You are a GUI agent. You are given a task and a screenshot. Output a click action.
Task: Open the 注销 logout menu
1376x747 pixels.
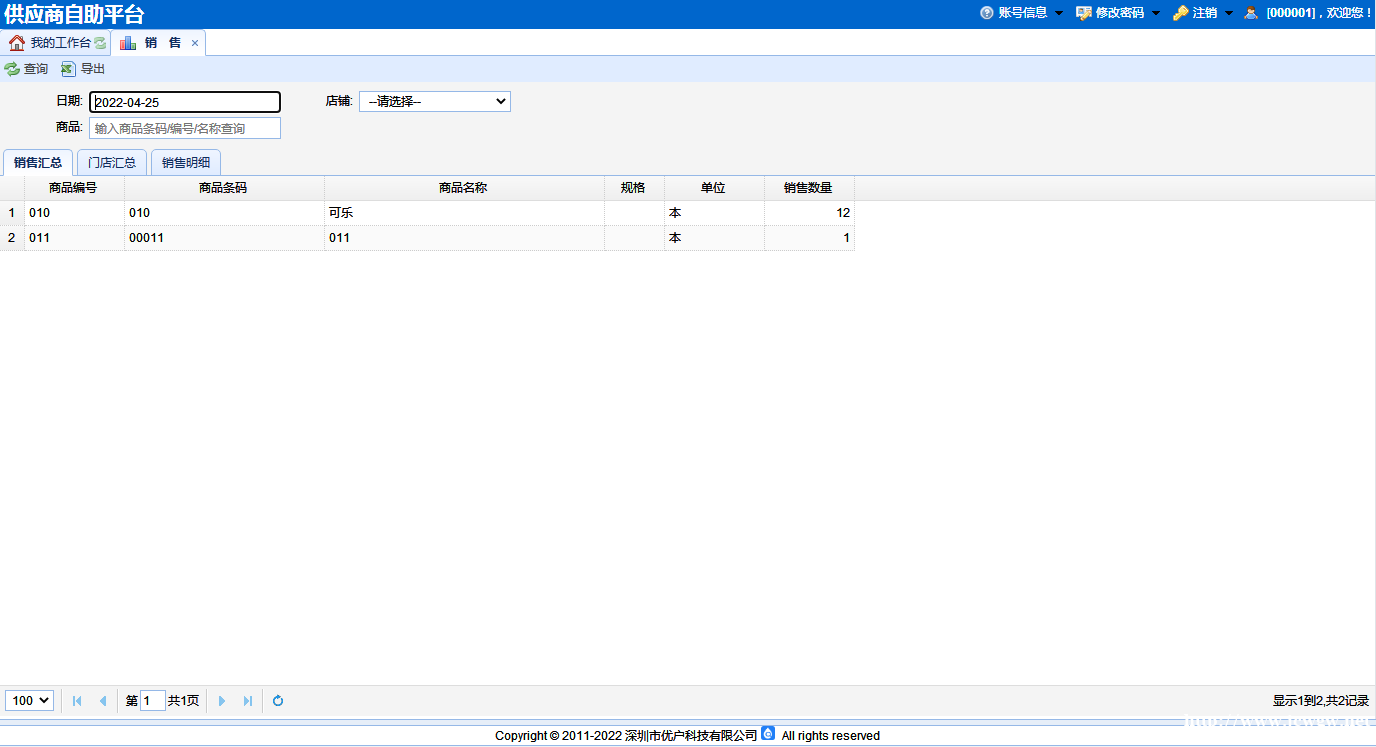pyautogui.click(x=1203, y=13)
